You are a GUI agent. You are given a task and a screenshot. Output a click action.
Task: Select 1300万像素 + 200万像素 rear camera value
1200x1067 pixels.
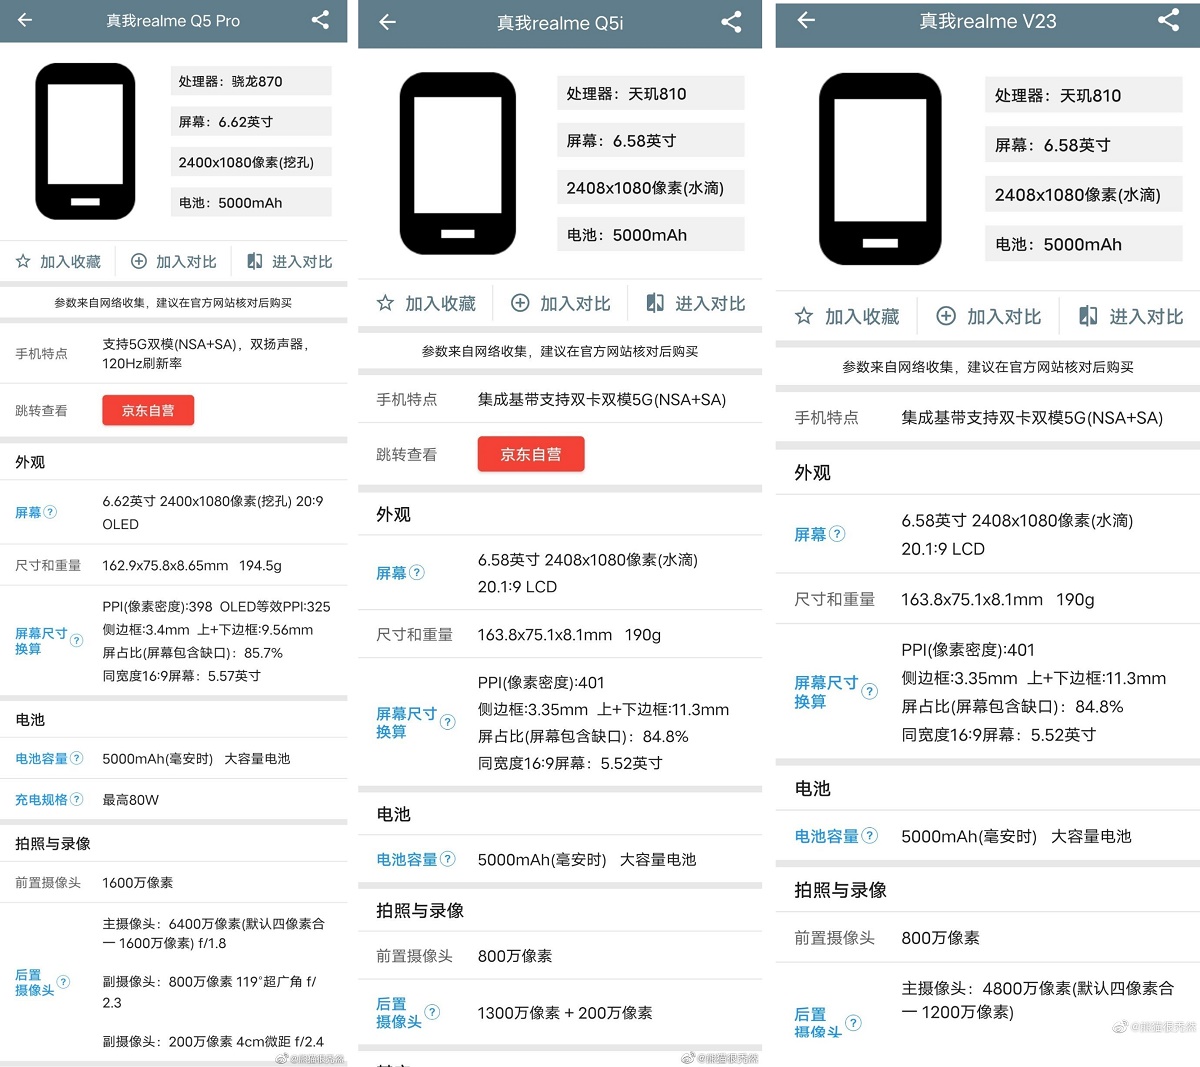pyautogui.click(x=565, y=1013)
